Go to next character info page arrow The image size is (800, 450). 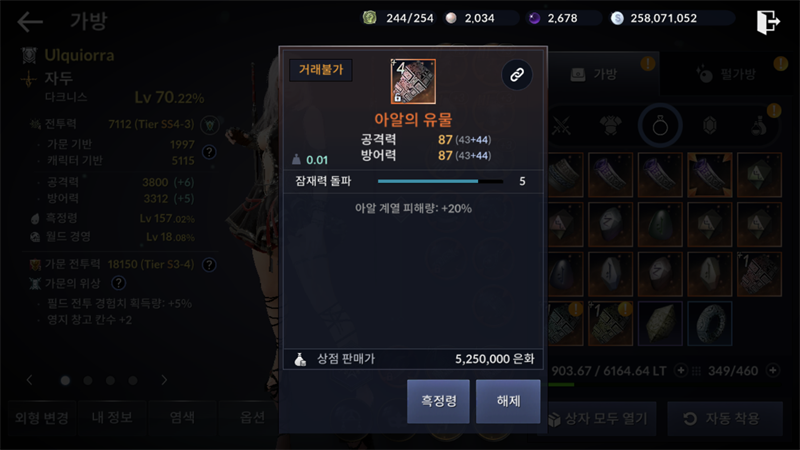[164, 380]
